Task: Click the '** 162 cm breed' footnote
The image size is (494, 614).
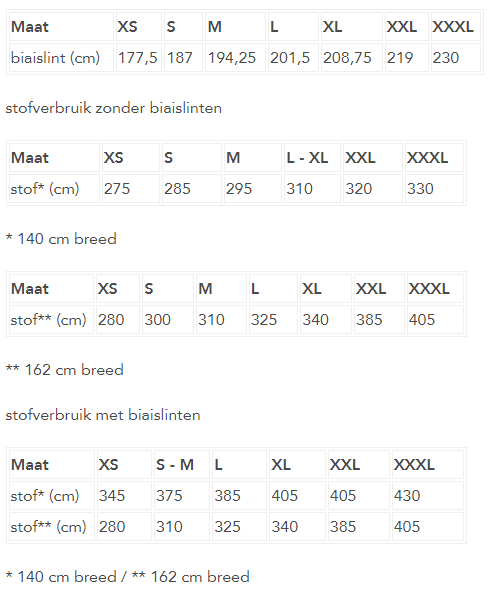Action: point(65,370)
